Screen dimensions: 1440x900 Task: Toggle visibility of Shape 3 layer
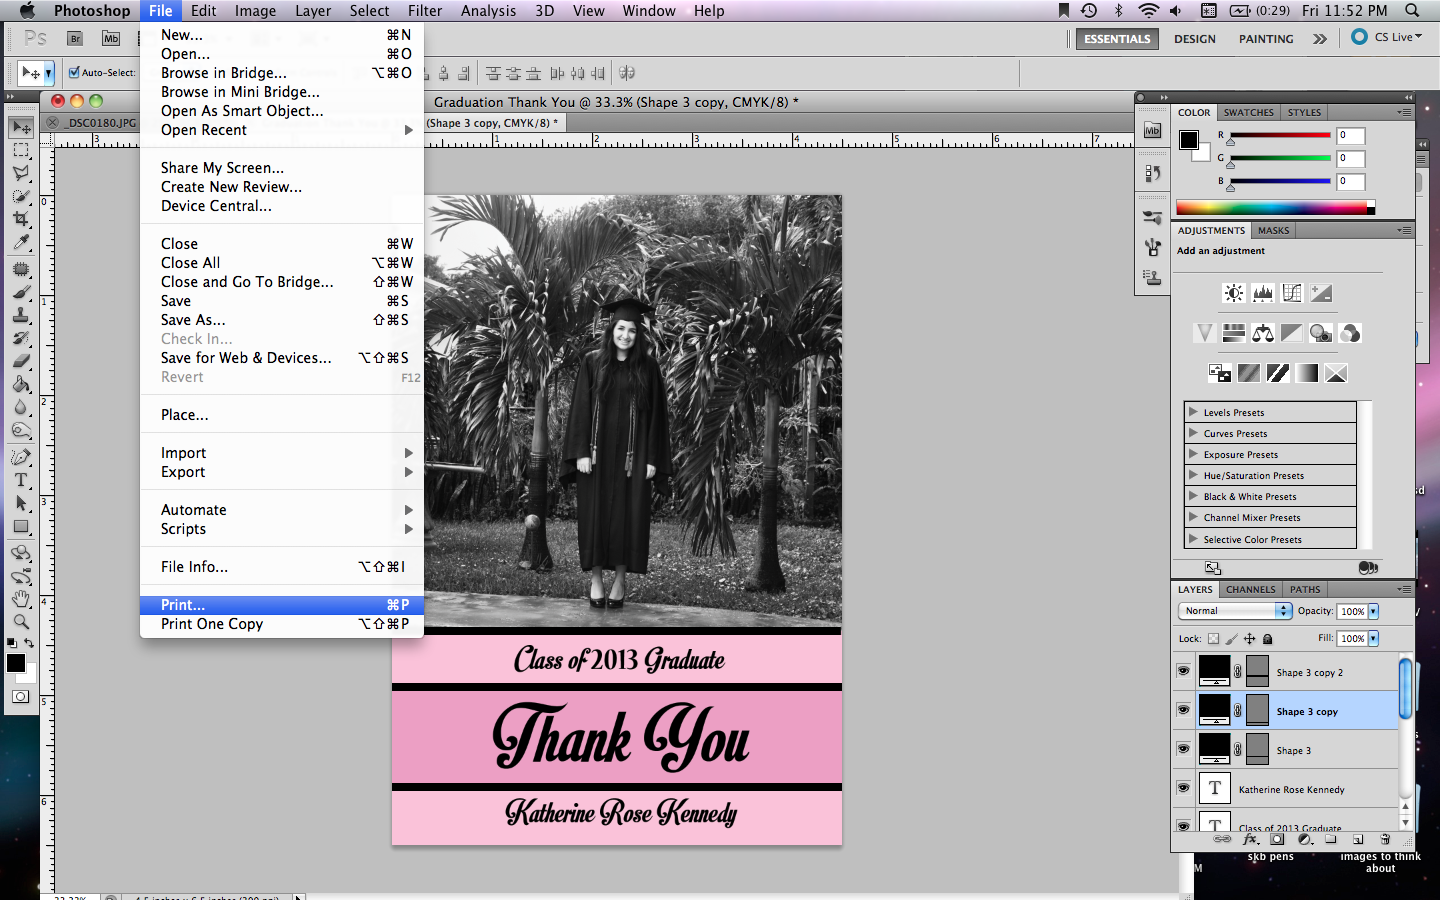click(x=1184, y=749)
